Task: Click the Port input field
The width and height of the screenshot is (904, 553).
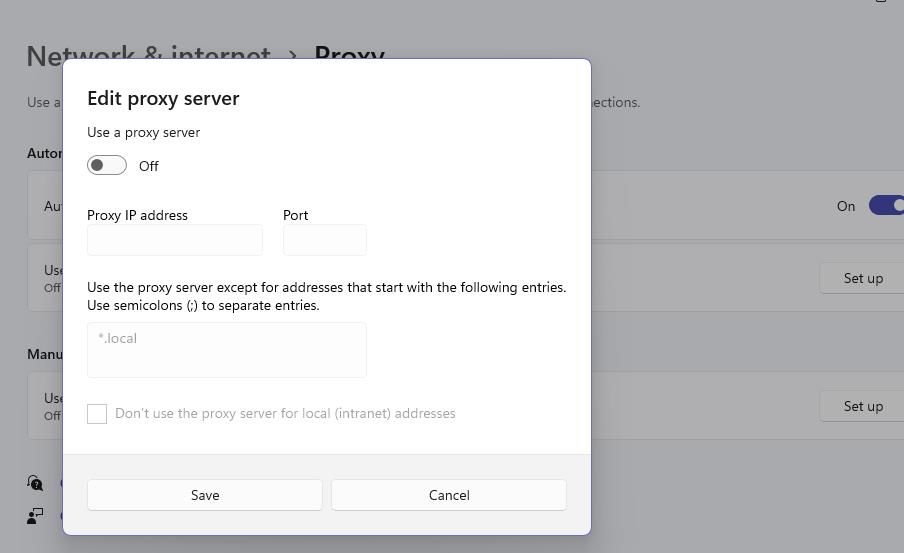Action: [325, 240]
